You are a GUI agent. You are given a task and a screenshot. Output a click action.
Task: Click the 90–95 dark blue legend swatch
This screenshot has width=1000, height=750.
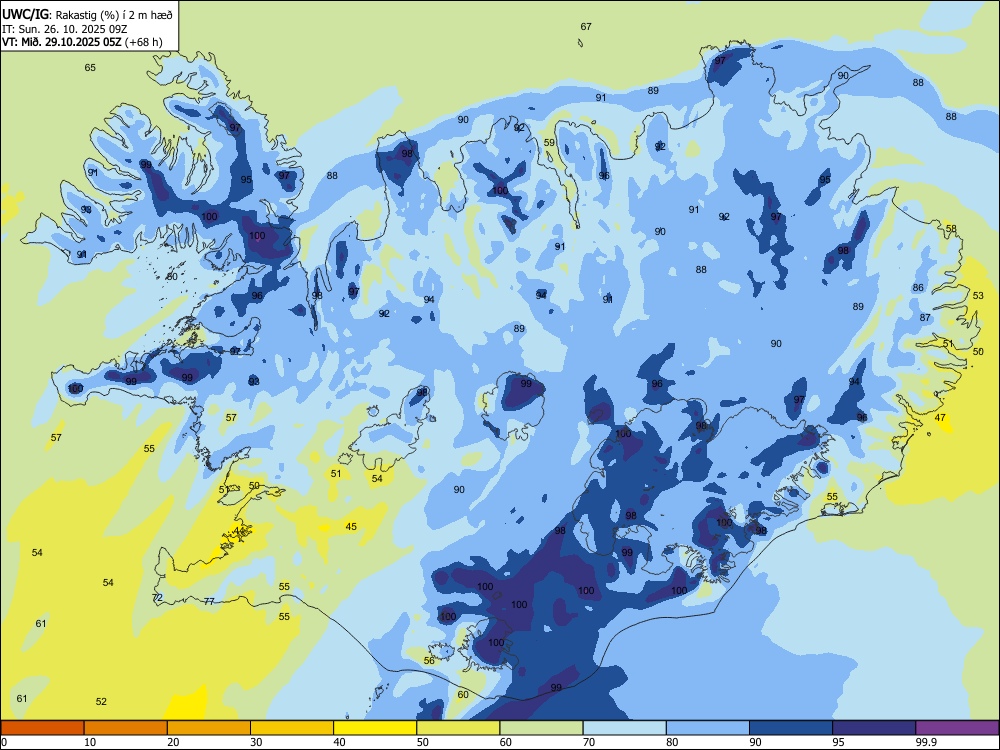pyautogui.click(x=791, y=728)
